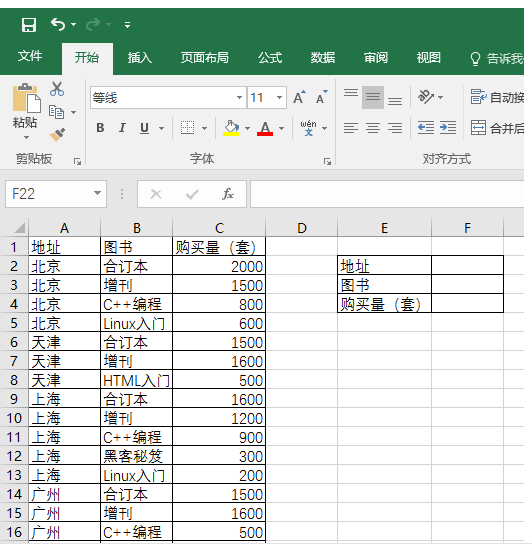Screen dimensions: 532x544
Task: Select column A header
Action: (65, 228)
